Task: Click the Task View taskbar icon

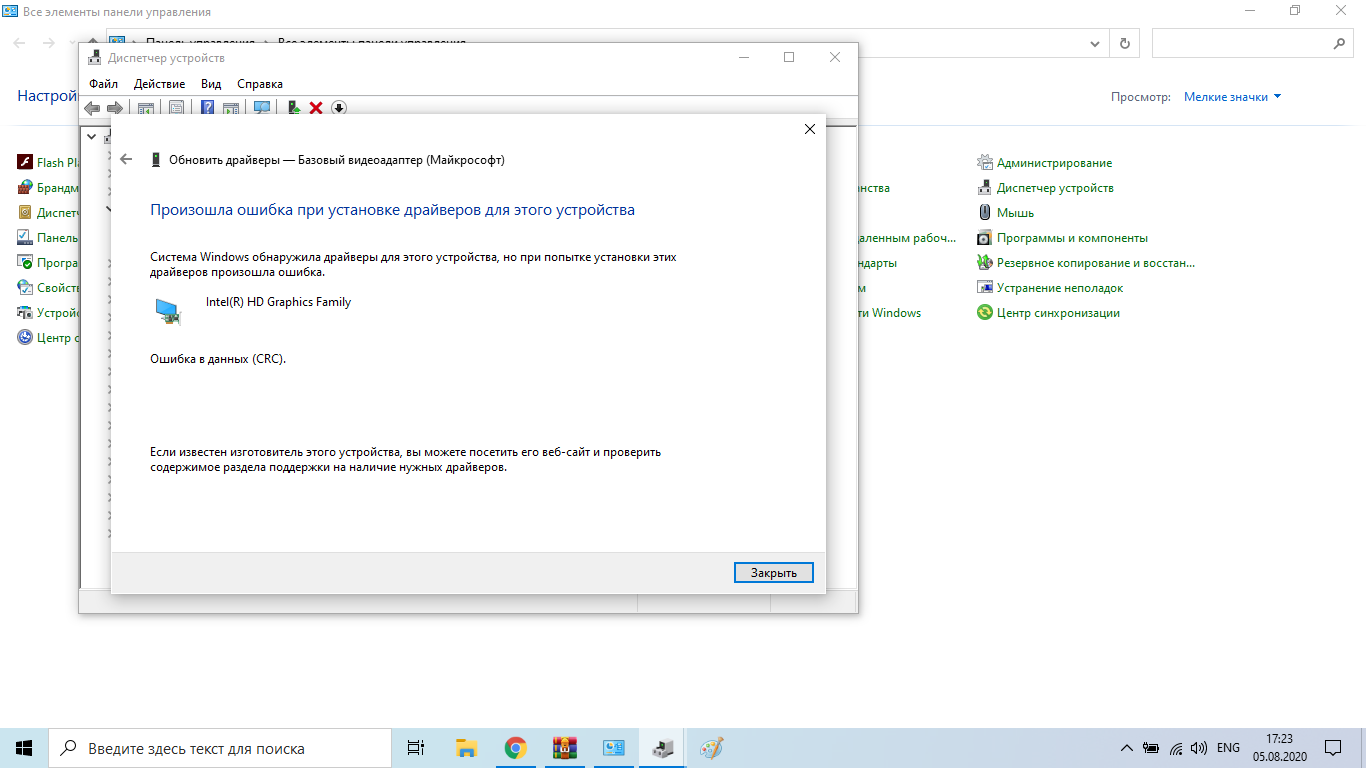Action: tap(416, 747)
